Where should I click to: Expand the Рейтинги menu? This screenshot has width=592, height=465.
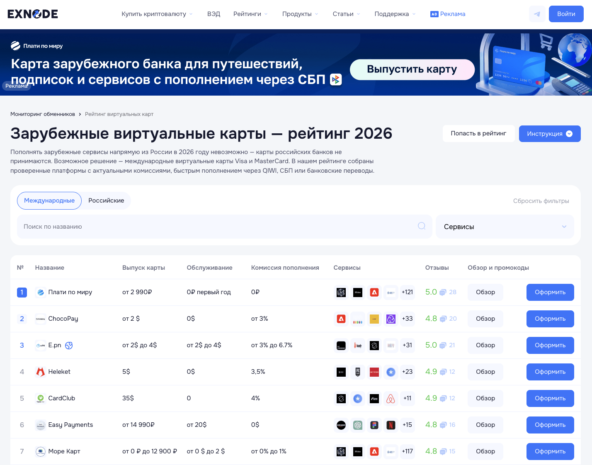coord(250,14)
